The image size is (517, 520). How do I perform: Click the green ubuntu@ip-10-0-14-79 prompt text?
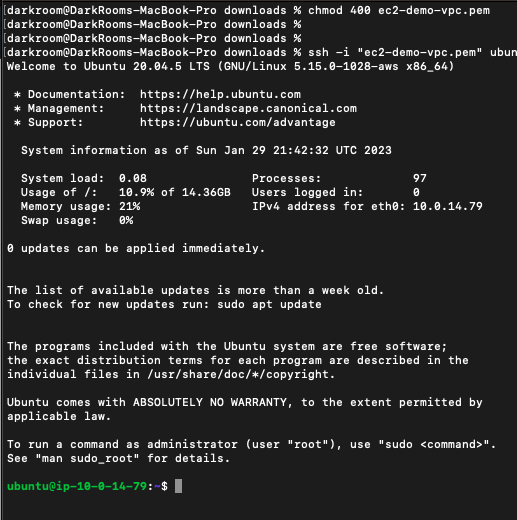[x=77, y=486]
